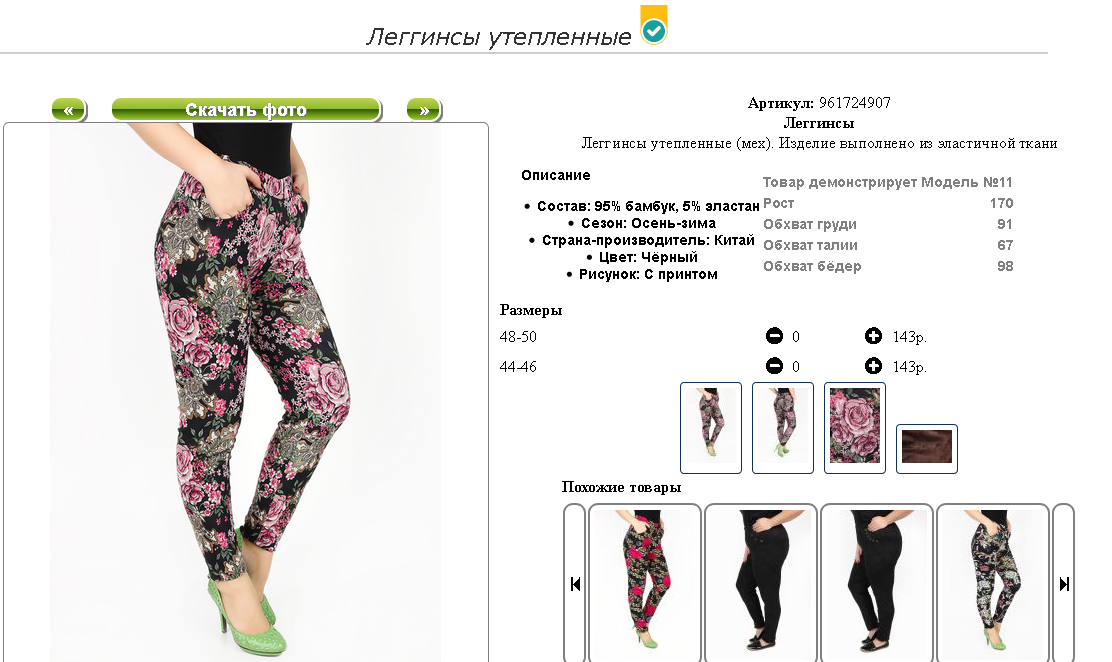This screenshot has height=662, width=1112.
Task: Click minus icon for size 44-46
Action: [x=774, y=365]
